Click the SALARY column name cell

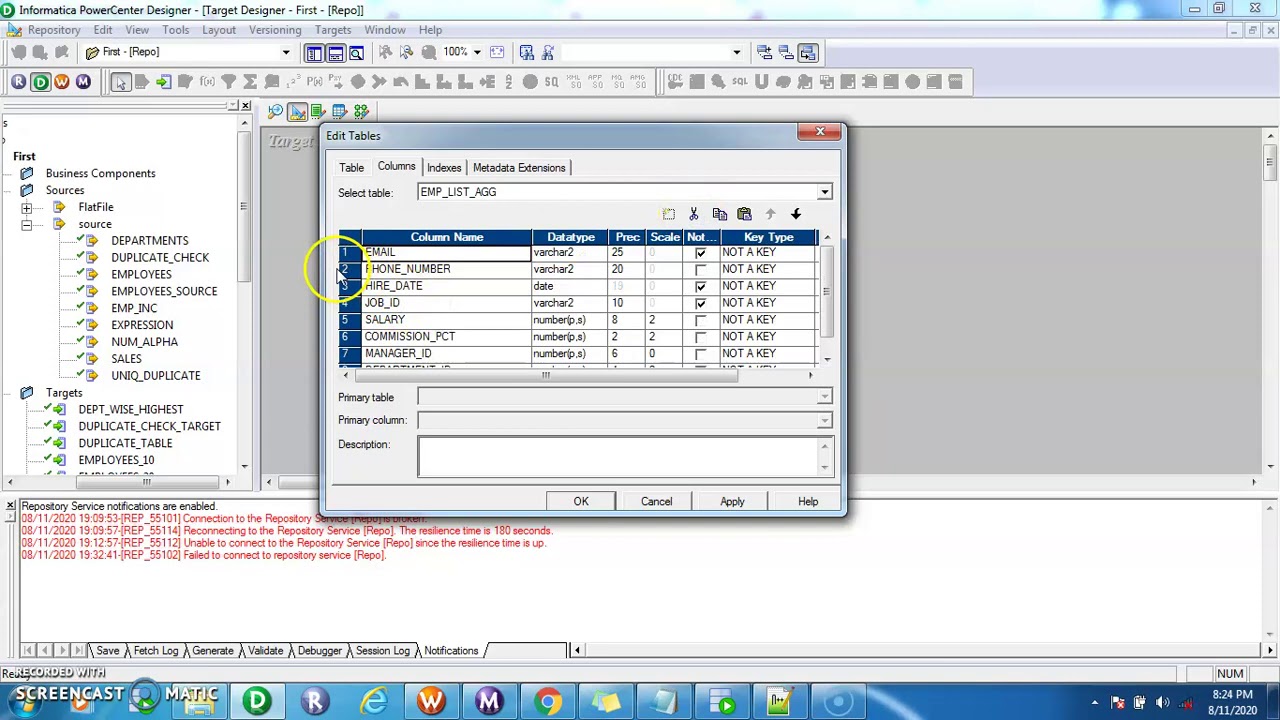click(446, 320)
